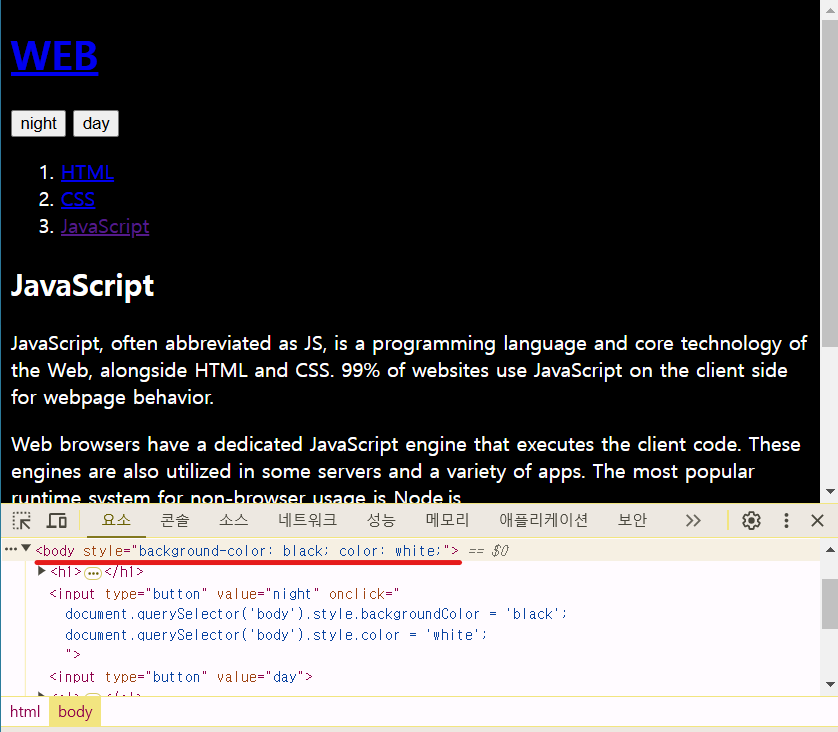Click the page vertical scrollbar thumb
Image resolution: width=838 pixels, height=732 pixels.
tap(830, 183)
